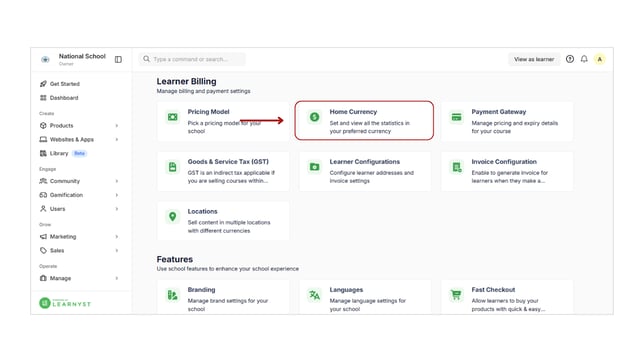Open the help question mark icon
Viewport: 644px width, 362px height.
[570, 59]
